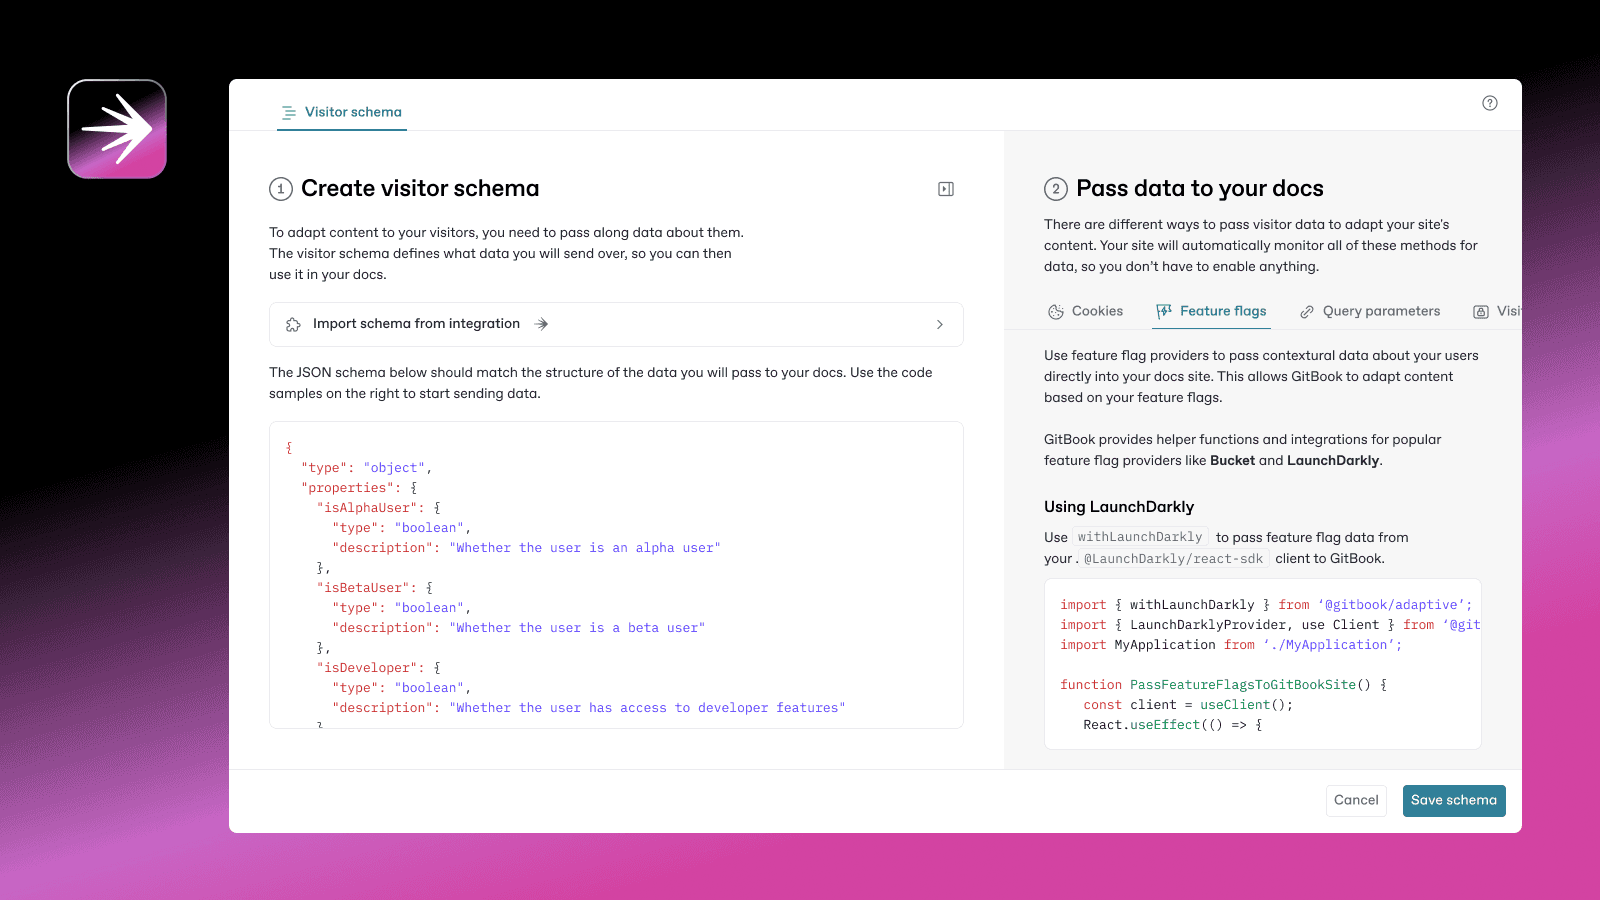Collapse the side panel toggle icon

point(946,189)
